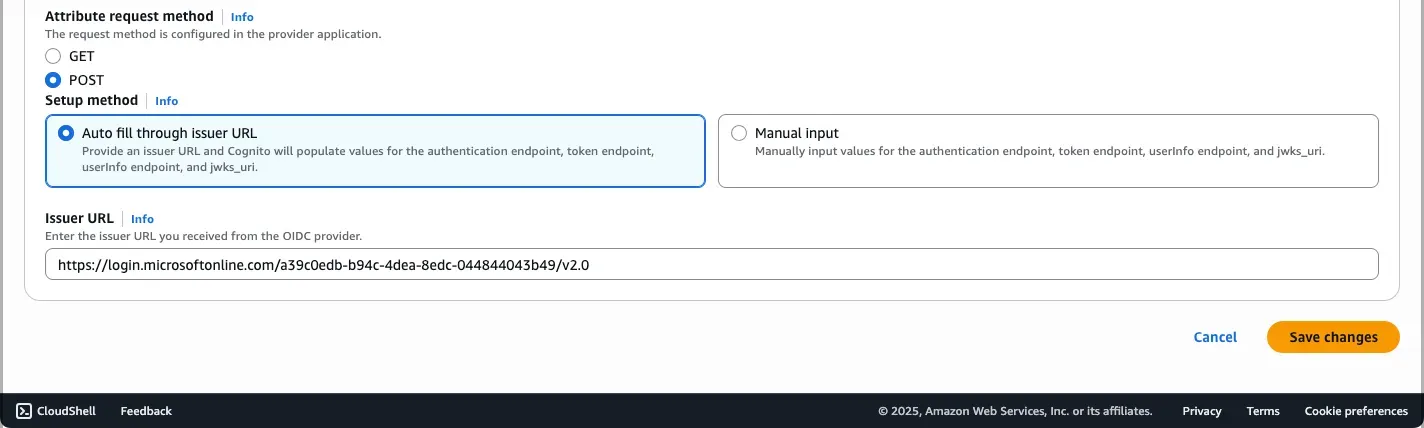Click the CloudShell text label
This screenshot has height=428, width=1424.
click(66, 411)
